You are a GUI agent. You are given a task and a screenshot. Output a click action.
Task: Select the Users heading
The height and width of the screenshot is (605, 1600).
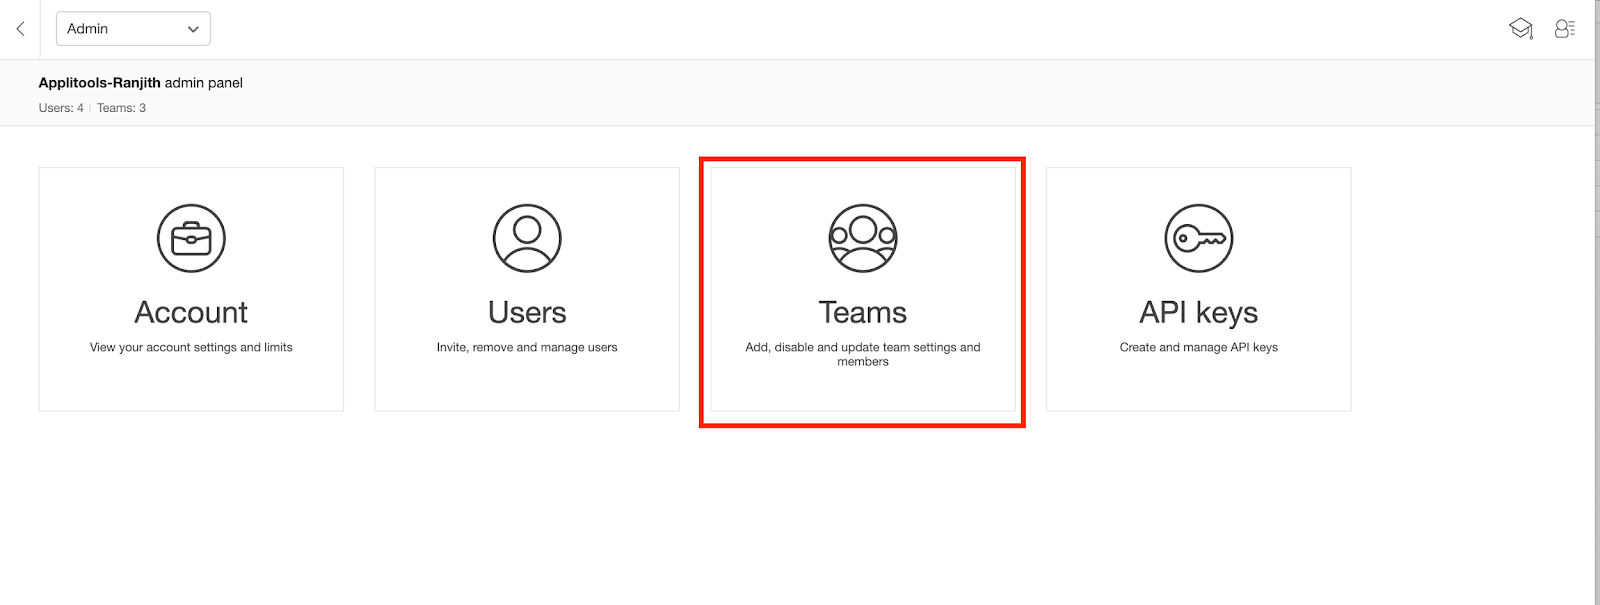(x=527, y=313)
